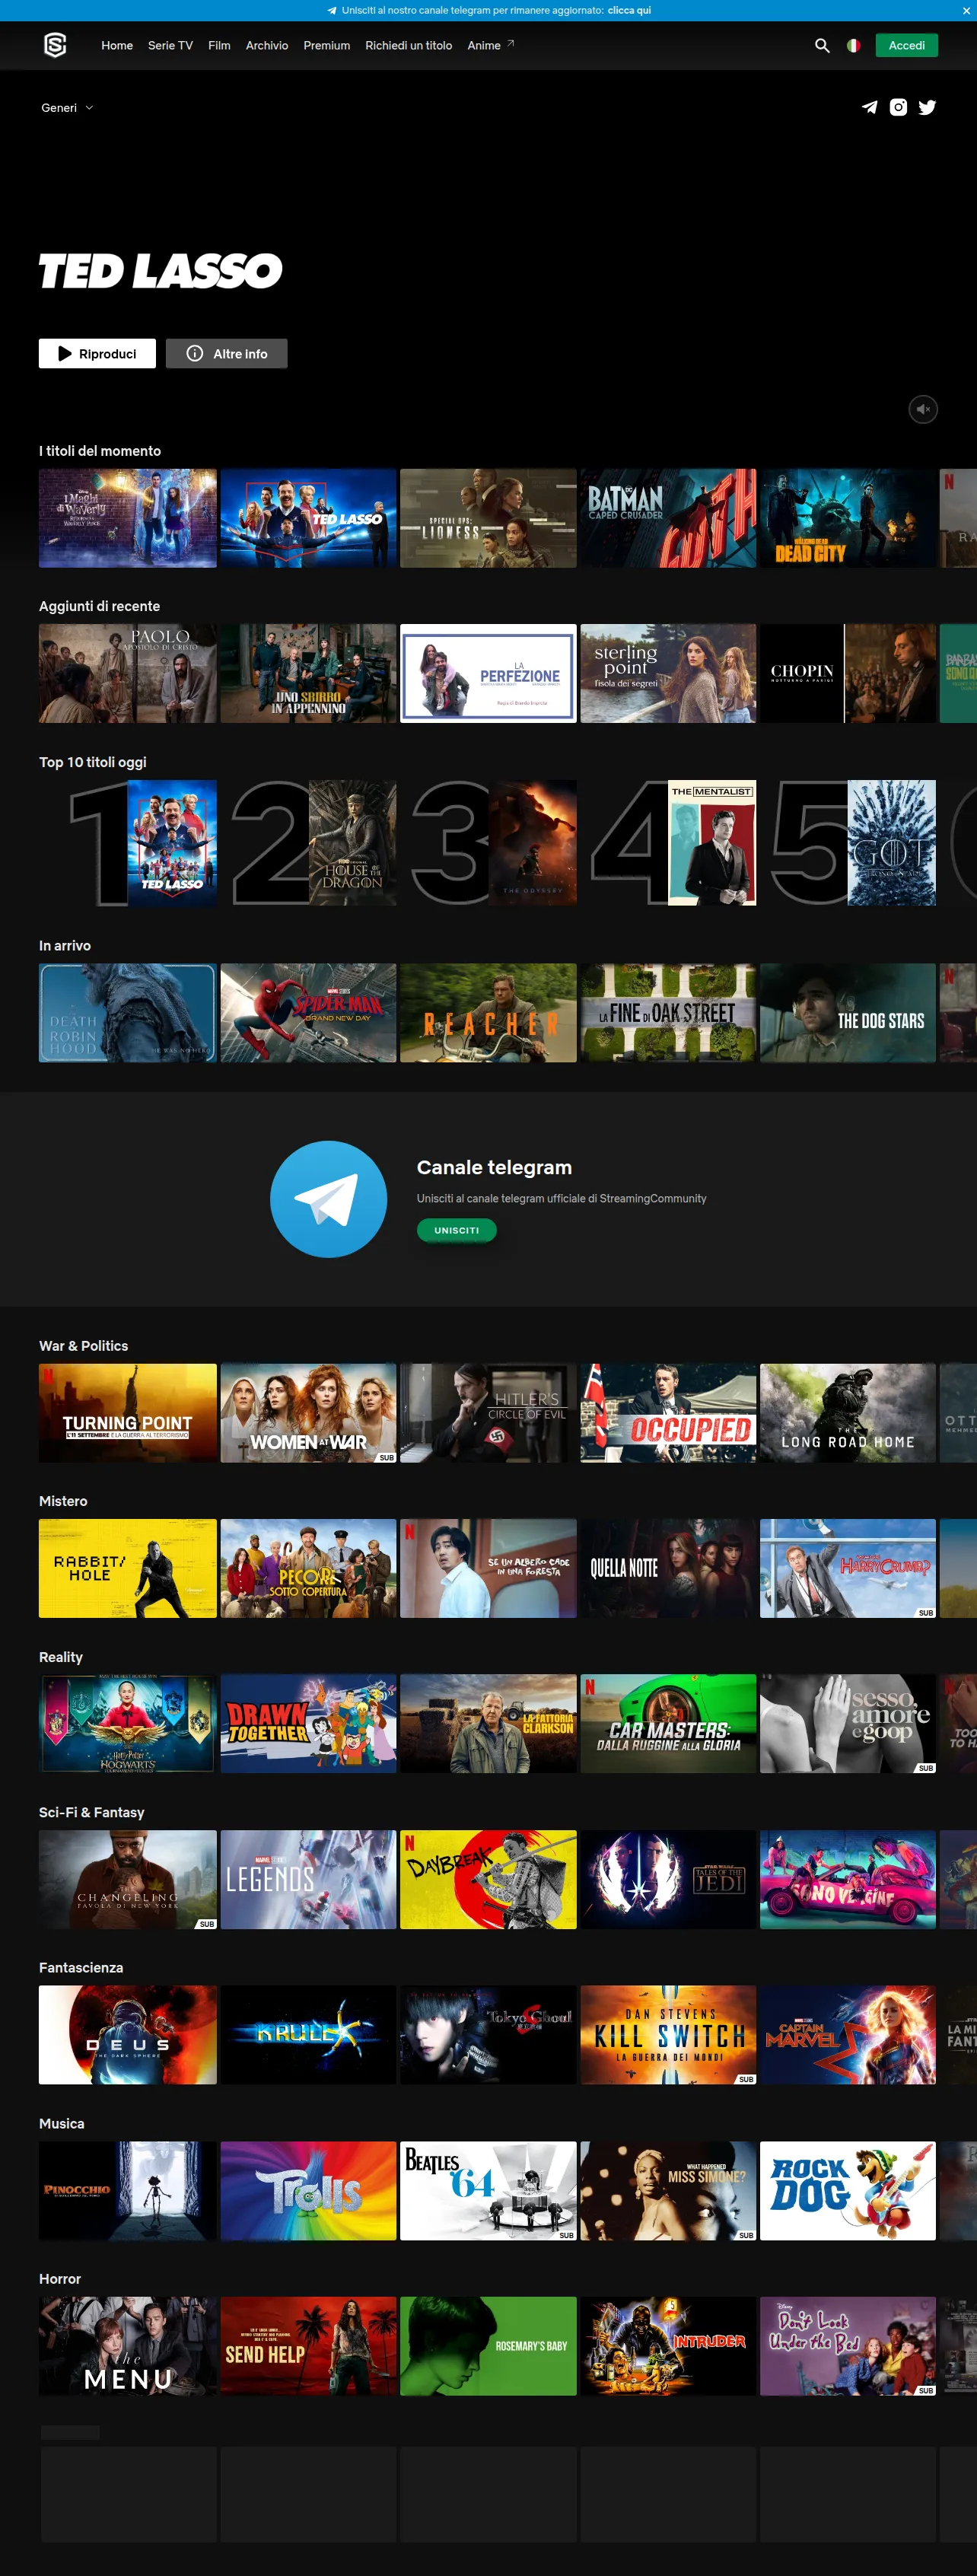The image size is (977, 2576).
Task: Open Chopin thumbnail
Action: [848, 673]
